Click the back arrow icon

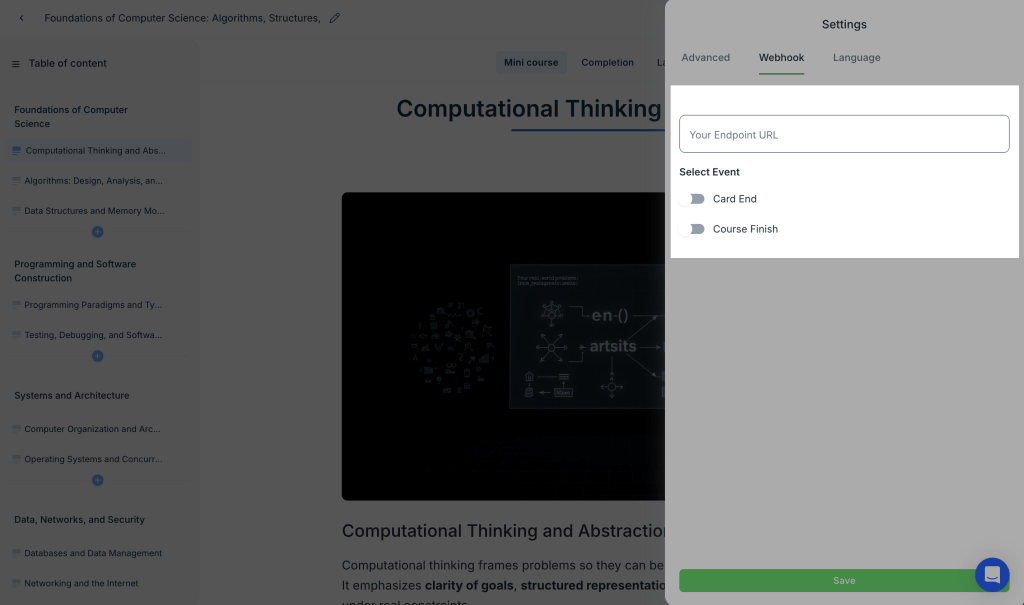22,18
